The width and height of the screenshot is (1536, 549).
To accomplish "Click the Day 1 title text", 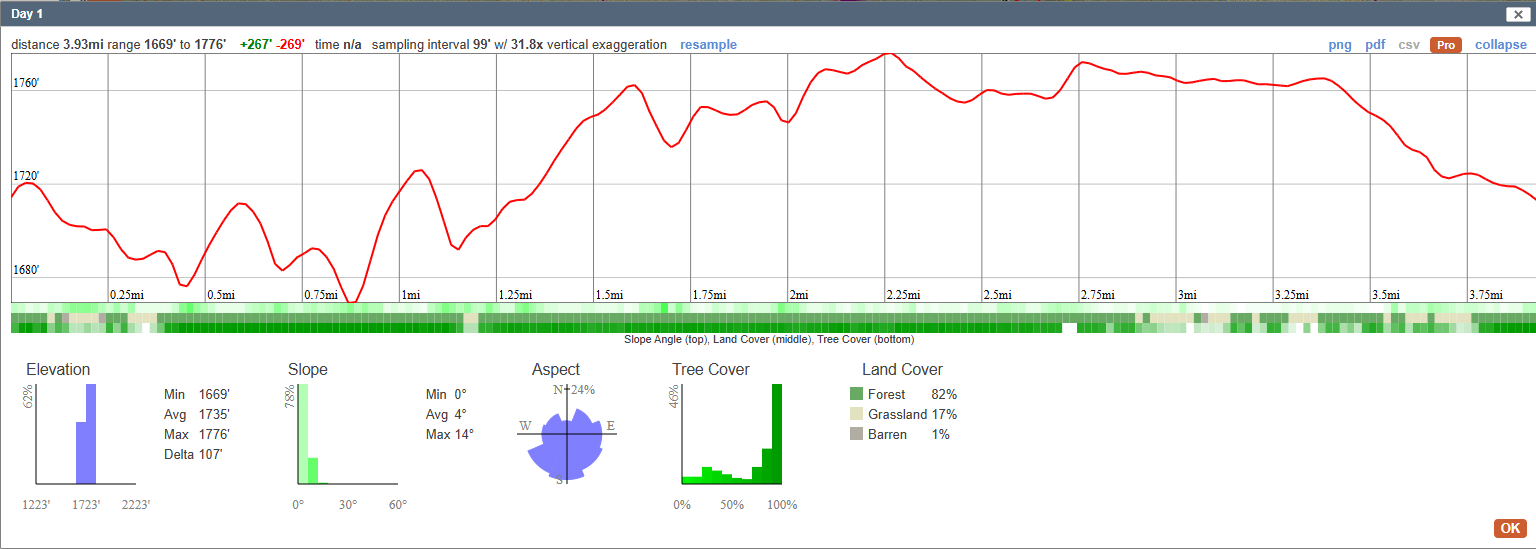I will click(x=28, y=14).
